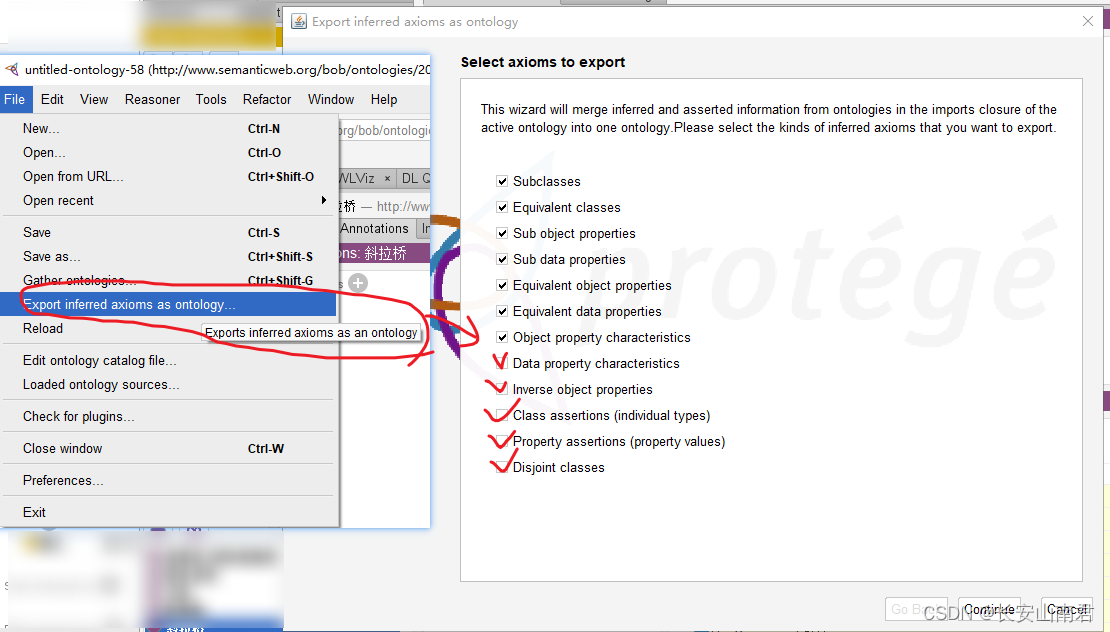Uncheck Equivalent classes checkbox
Screen dimensions: 1110x632
pyautogui.click(x=502, y=207)
